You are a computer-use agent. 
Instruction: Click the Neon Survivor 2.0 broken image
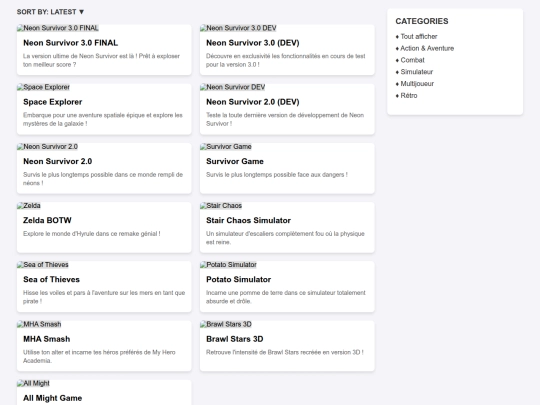[x=48, y=147]
